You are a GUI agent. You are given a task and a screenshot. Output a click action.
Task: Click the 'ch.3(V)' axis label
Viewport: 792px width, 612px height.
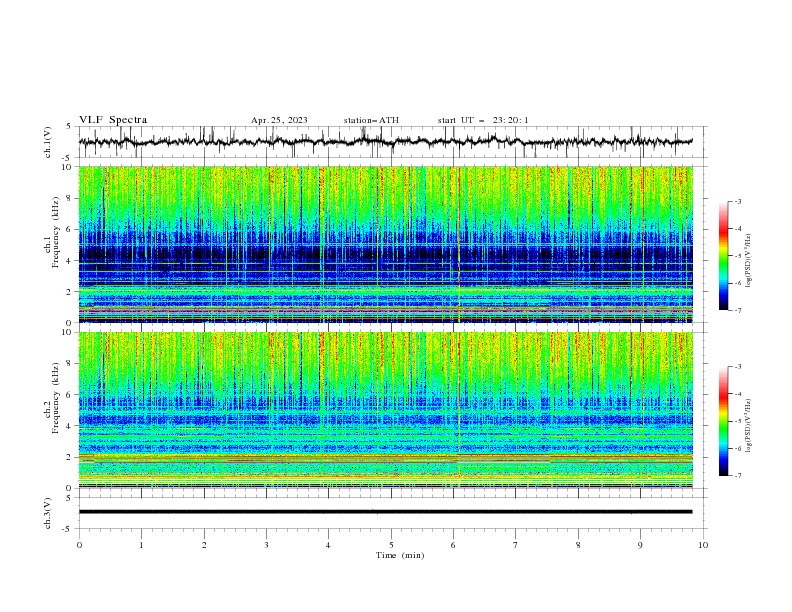tap(48, 513)
